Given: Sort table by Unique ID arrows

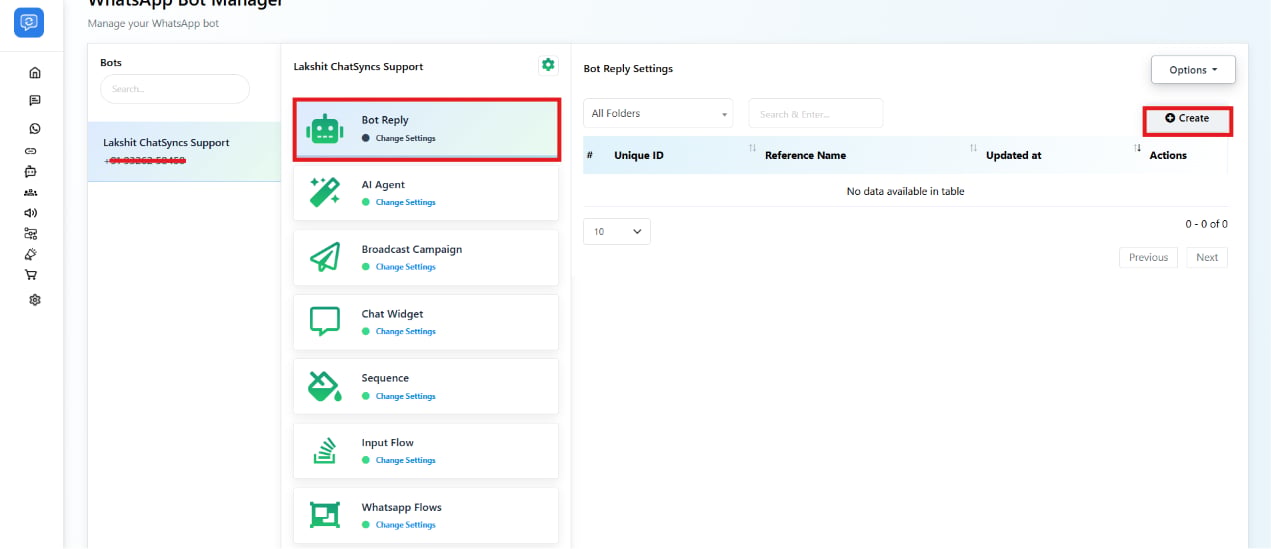Looking at the screenshot, I should tap(752, 148).
